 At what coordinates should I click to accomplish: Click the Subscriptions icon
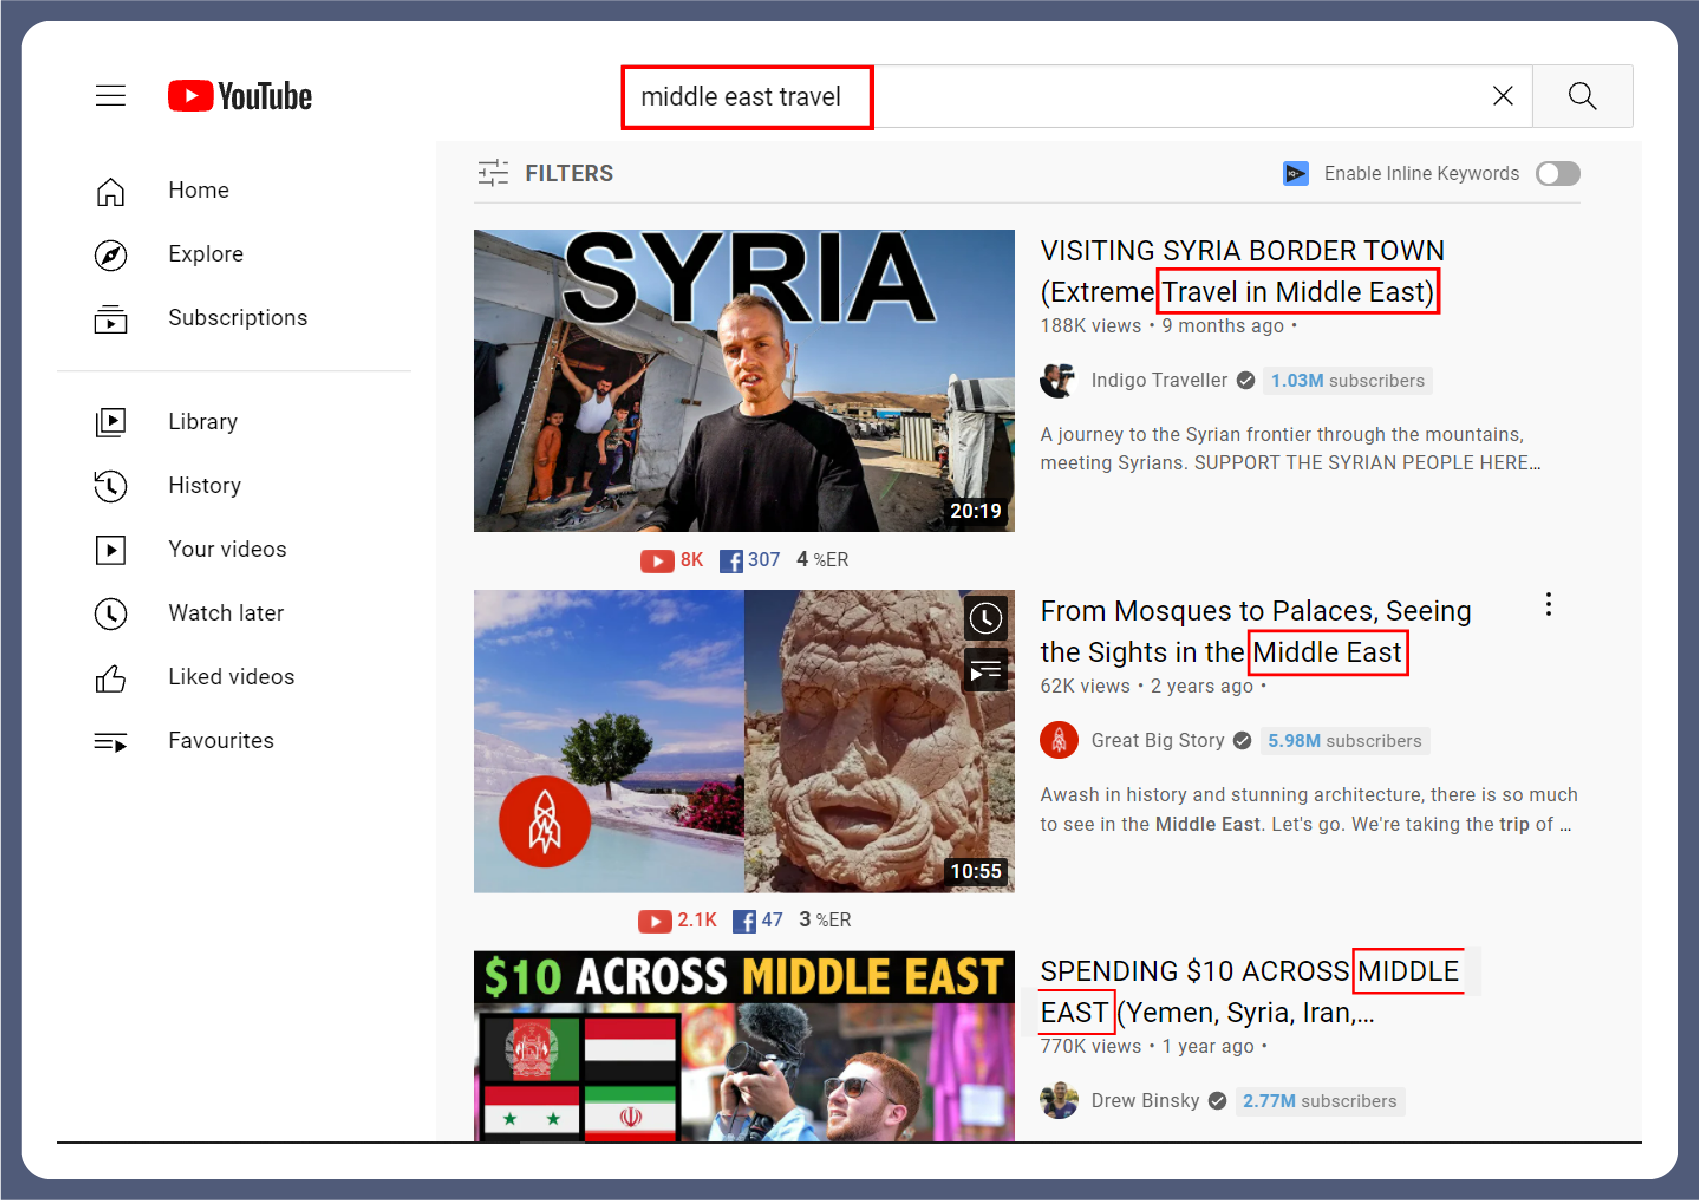pyautogui.click(x=111, y=319)
